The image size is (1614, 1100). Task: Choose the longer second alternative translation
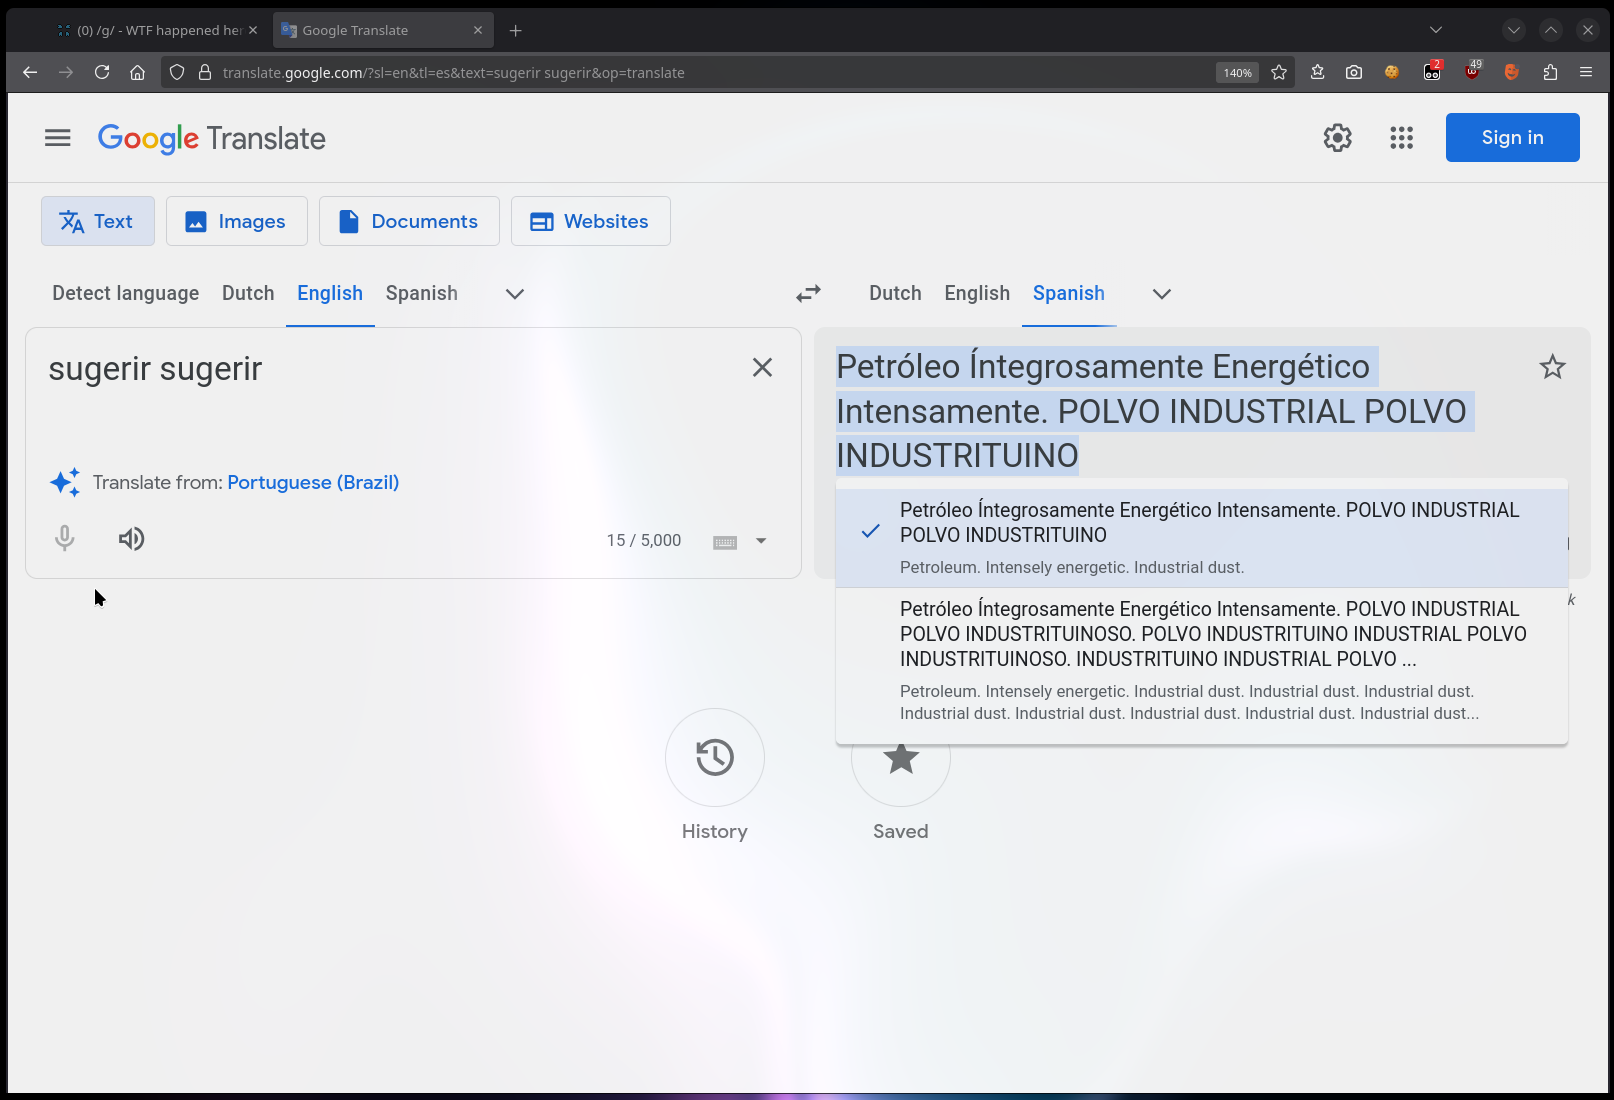(1202, 660)
